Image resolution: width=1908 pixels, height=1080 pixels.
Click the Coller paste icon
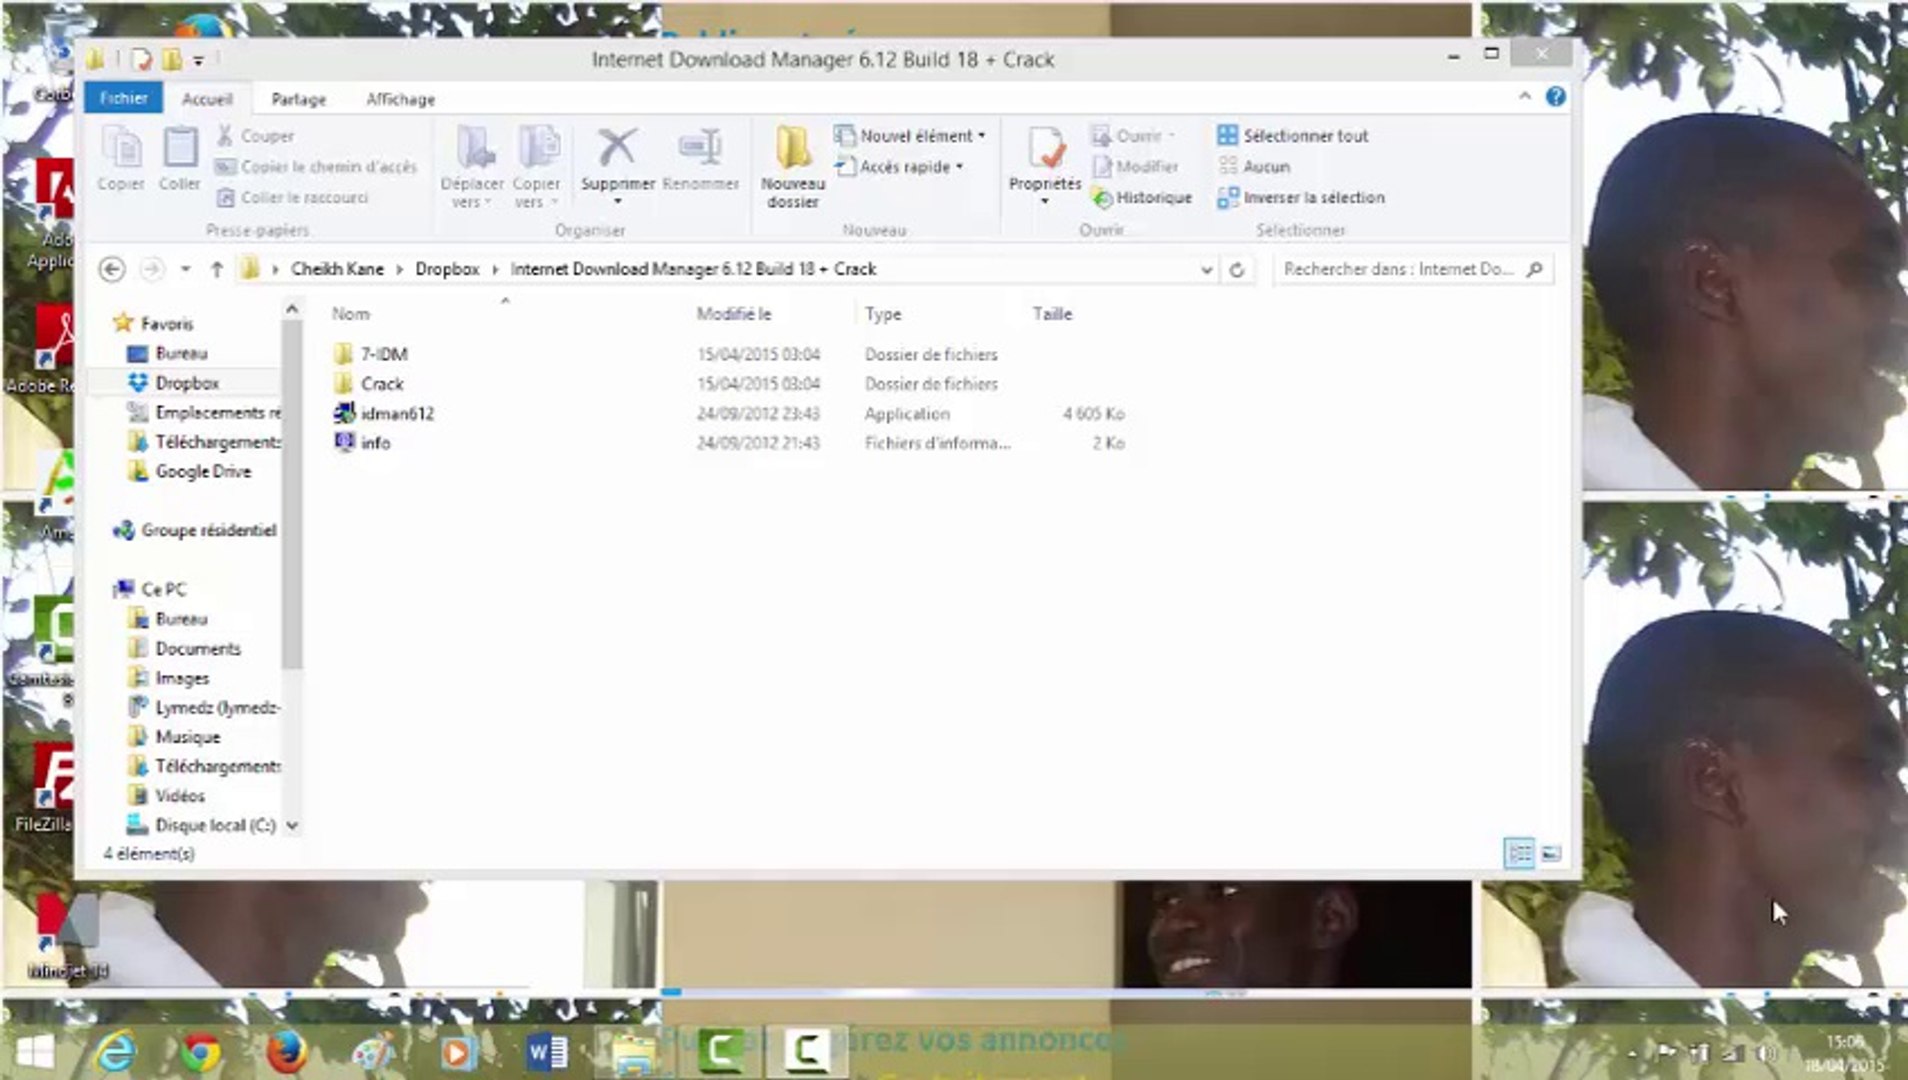click(x=180, y=149)
